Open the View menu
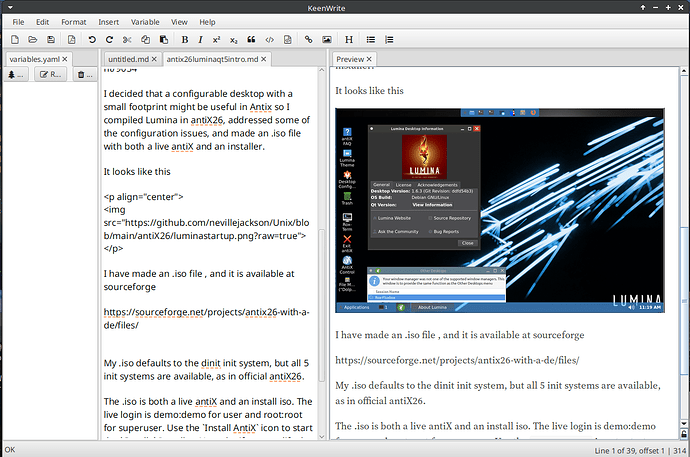Screen dimensions: 690x457 [x=179, y=22]
